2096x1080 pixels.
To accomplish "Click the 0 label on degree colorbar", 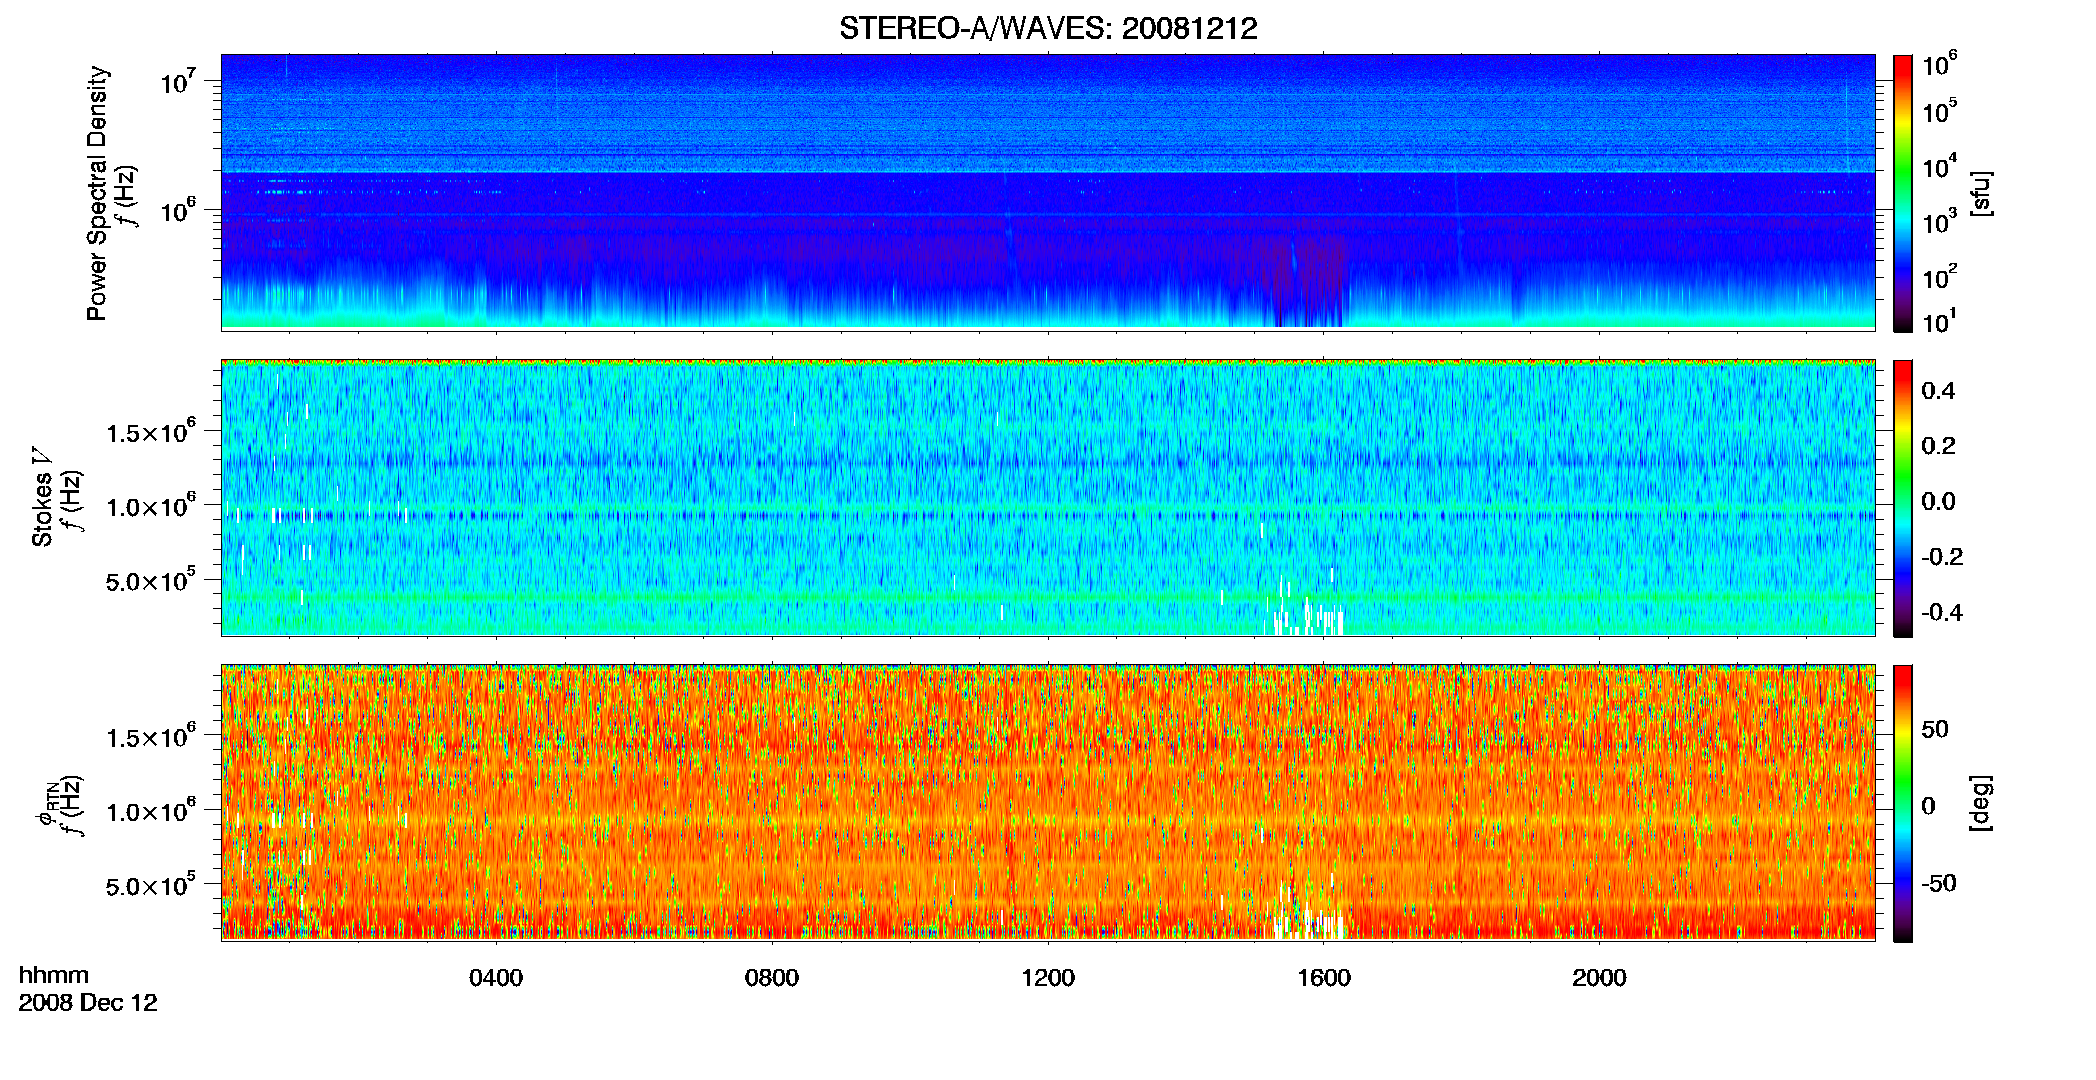I will click(1928, 806).
